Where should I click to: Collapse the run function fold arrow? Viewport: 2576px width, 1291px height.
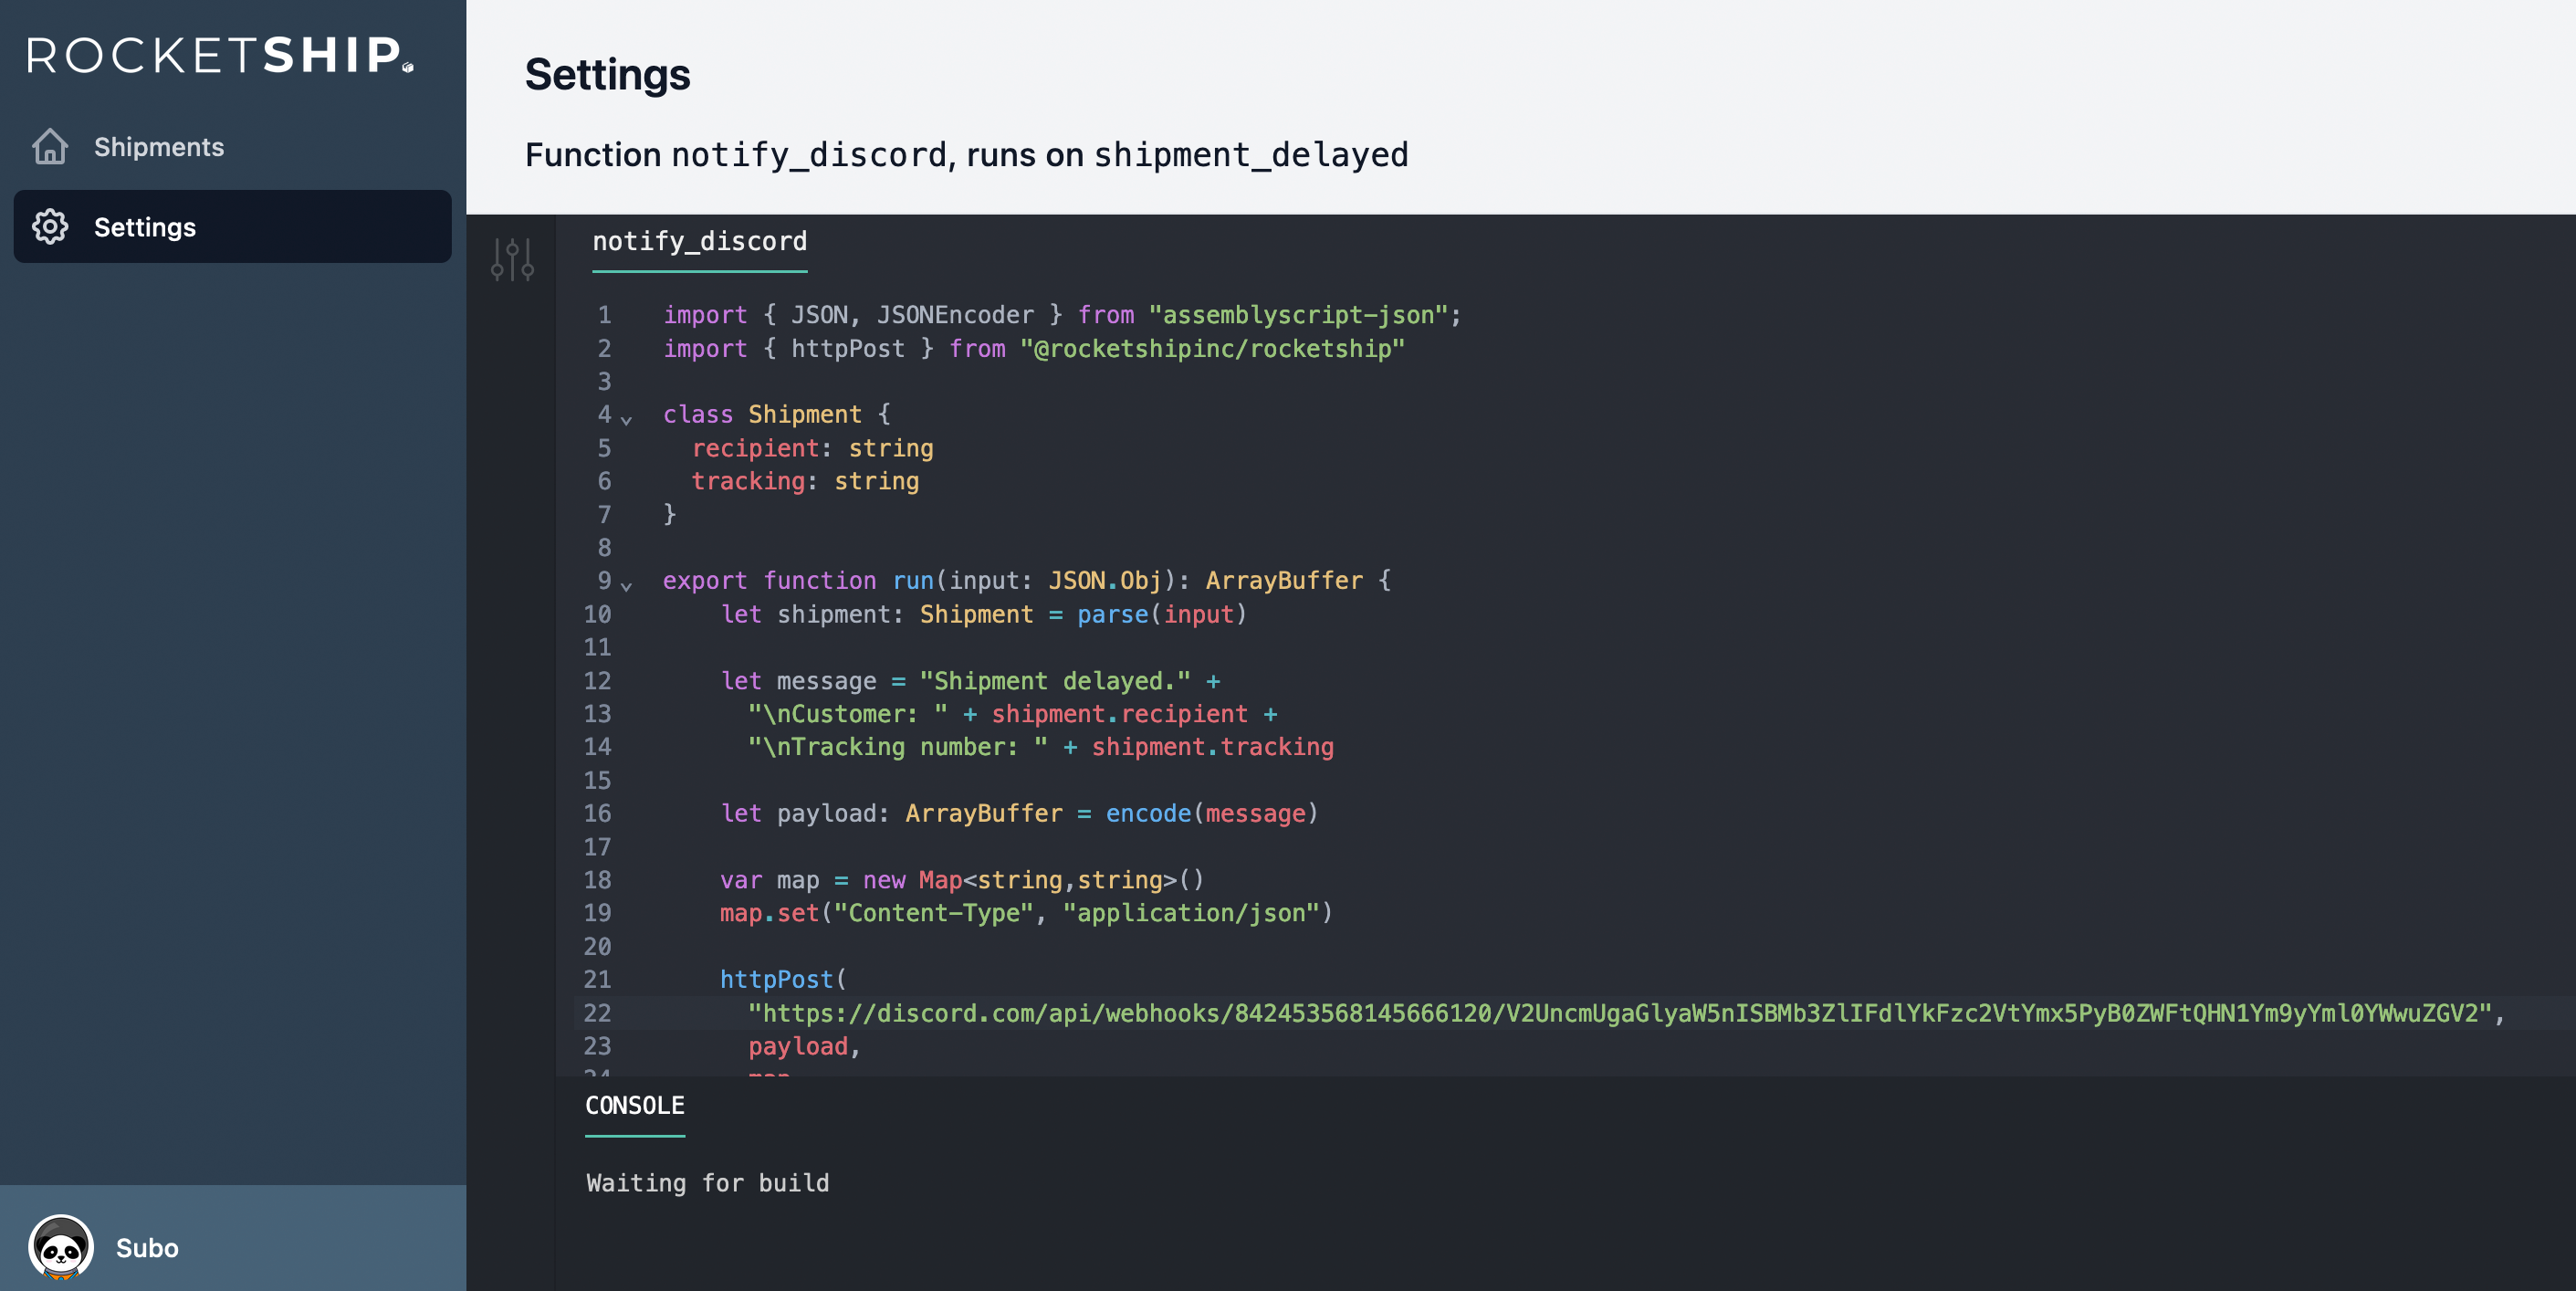(x=627, y=586)
